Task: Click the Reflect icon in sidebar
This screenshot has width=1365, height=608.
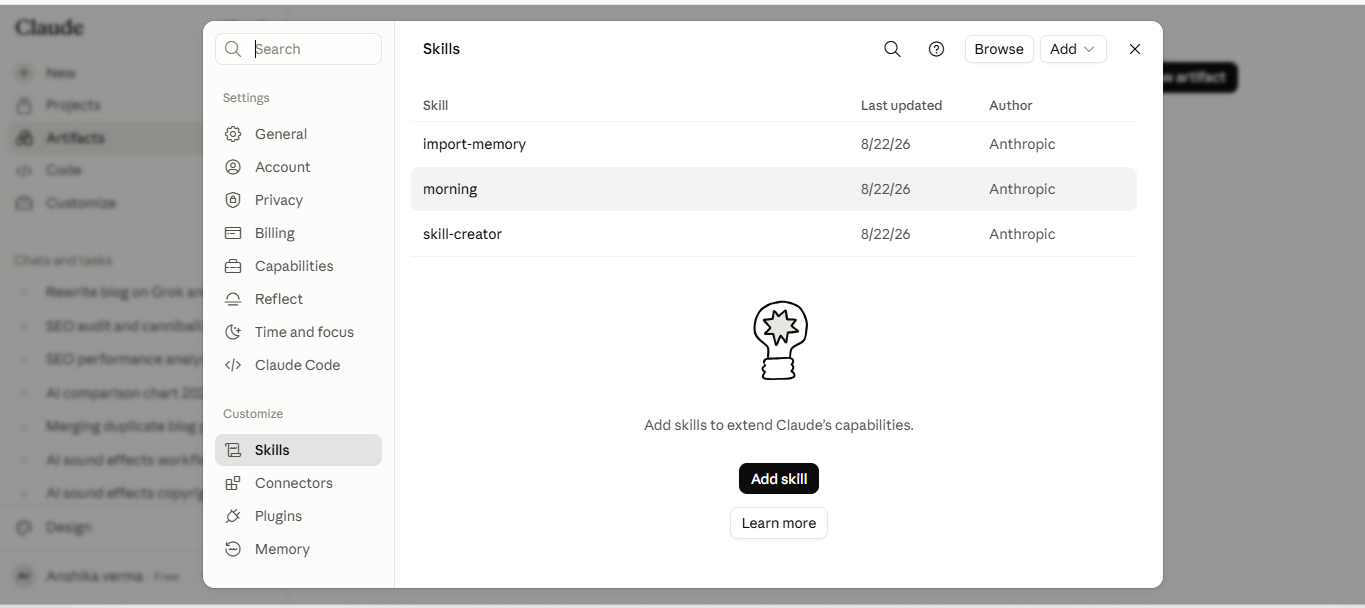Action: [x=233, y=299]
